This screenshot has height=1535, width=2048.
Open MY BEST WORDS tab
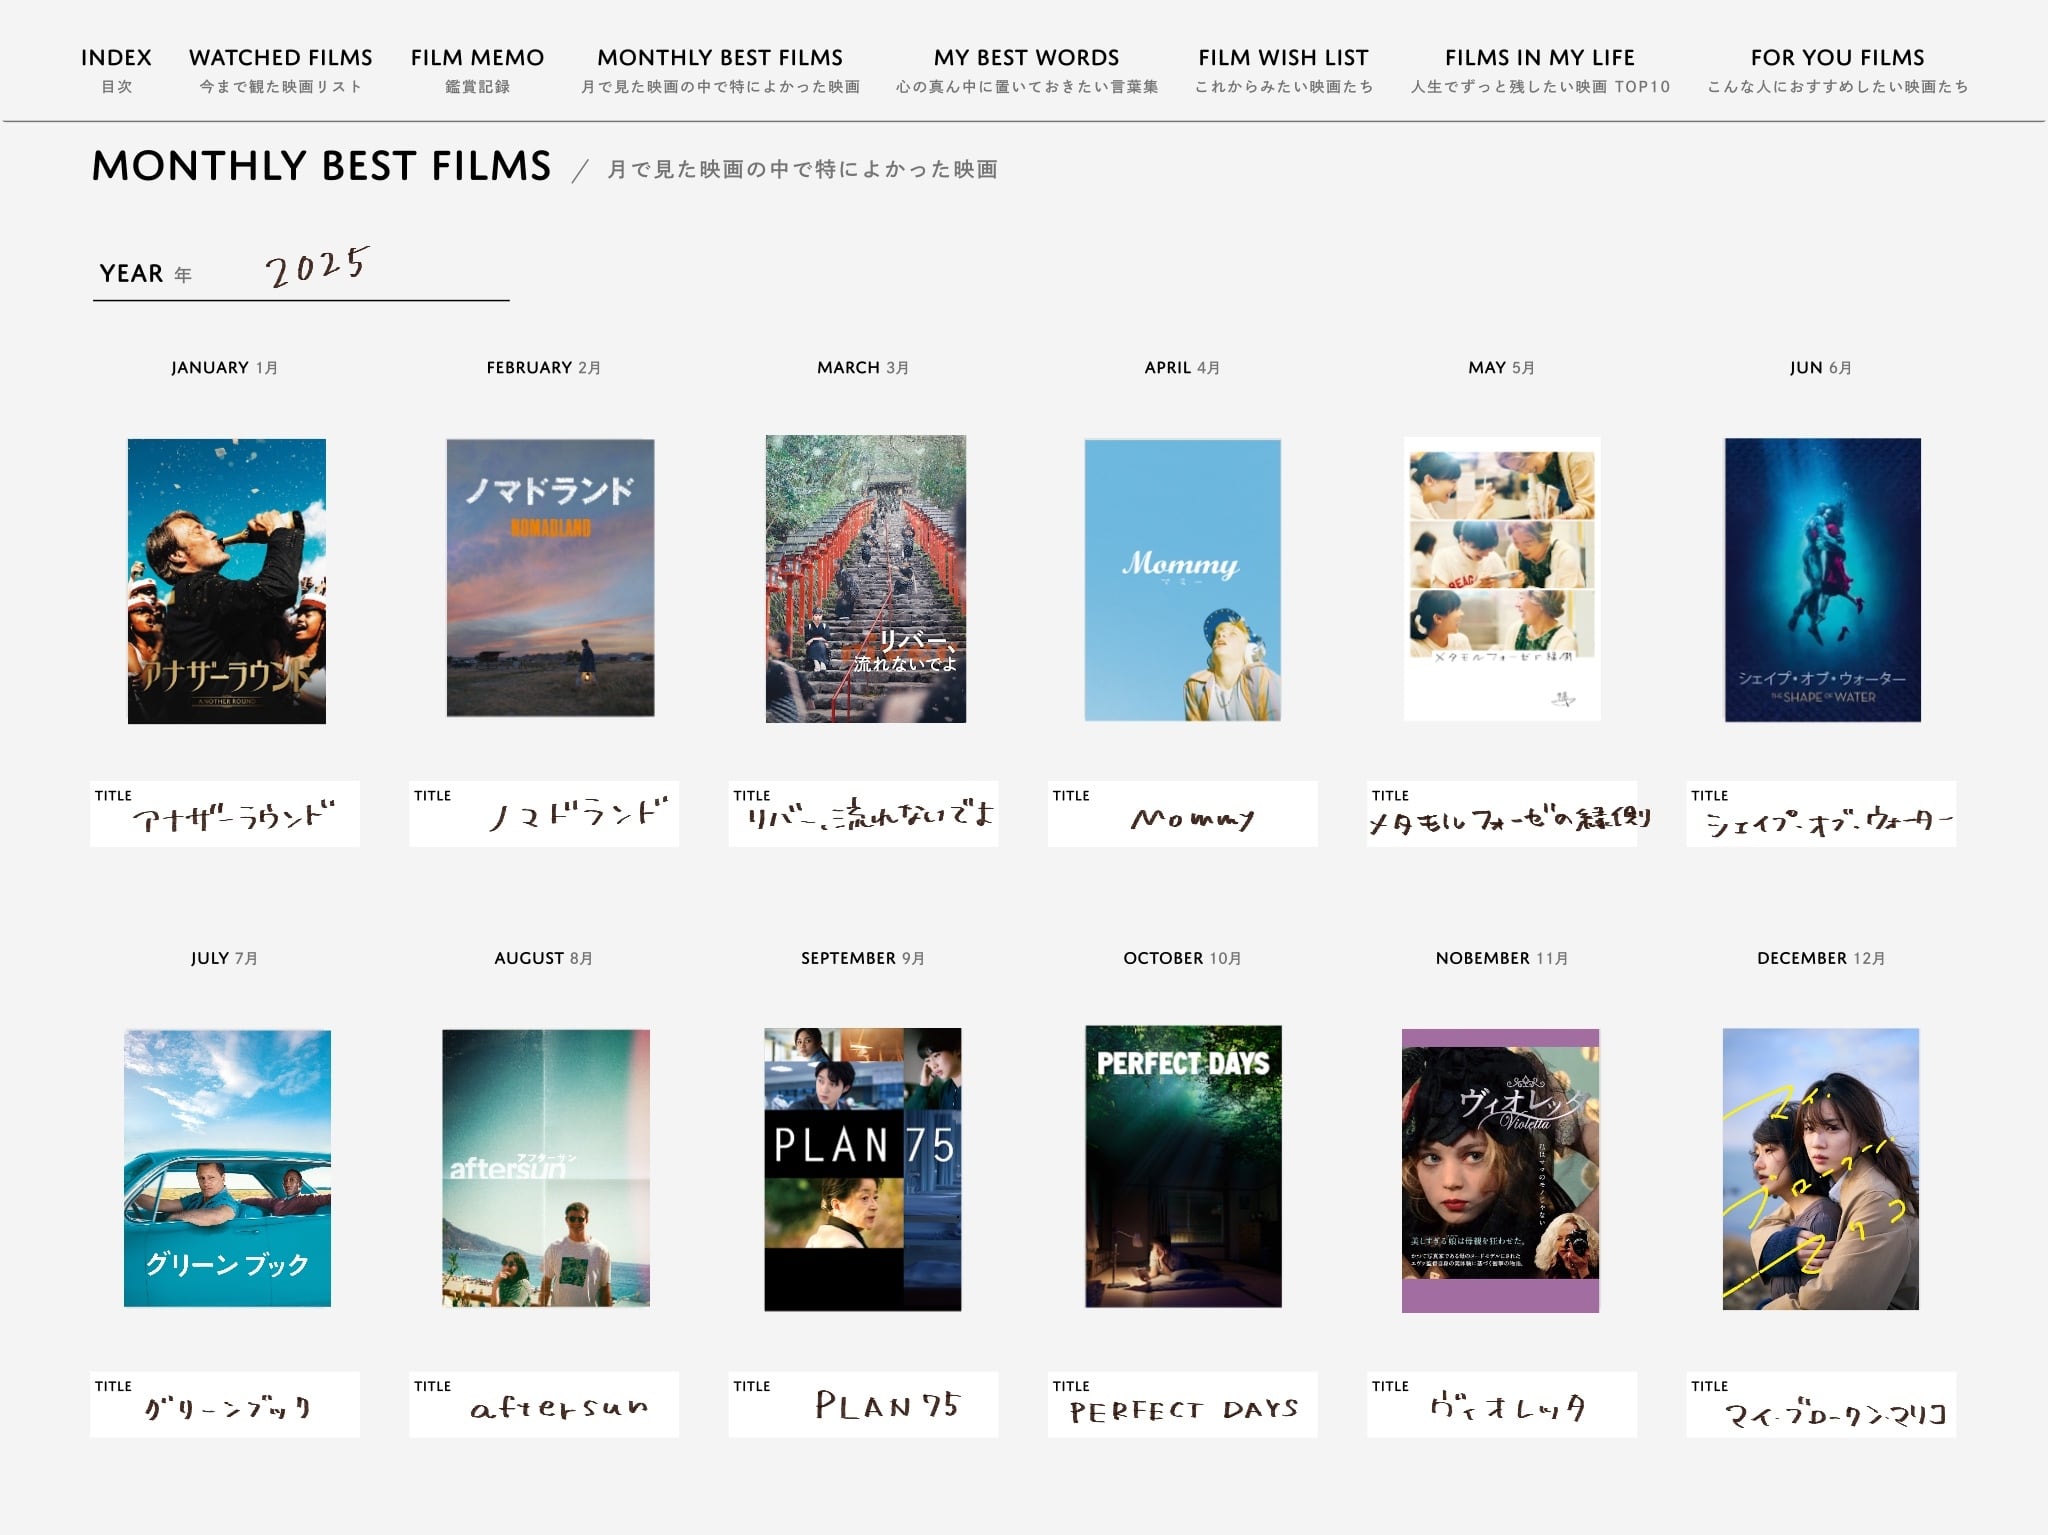tap(1026, 68)
